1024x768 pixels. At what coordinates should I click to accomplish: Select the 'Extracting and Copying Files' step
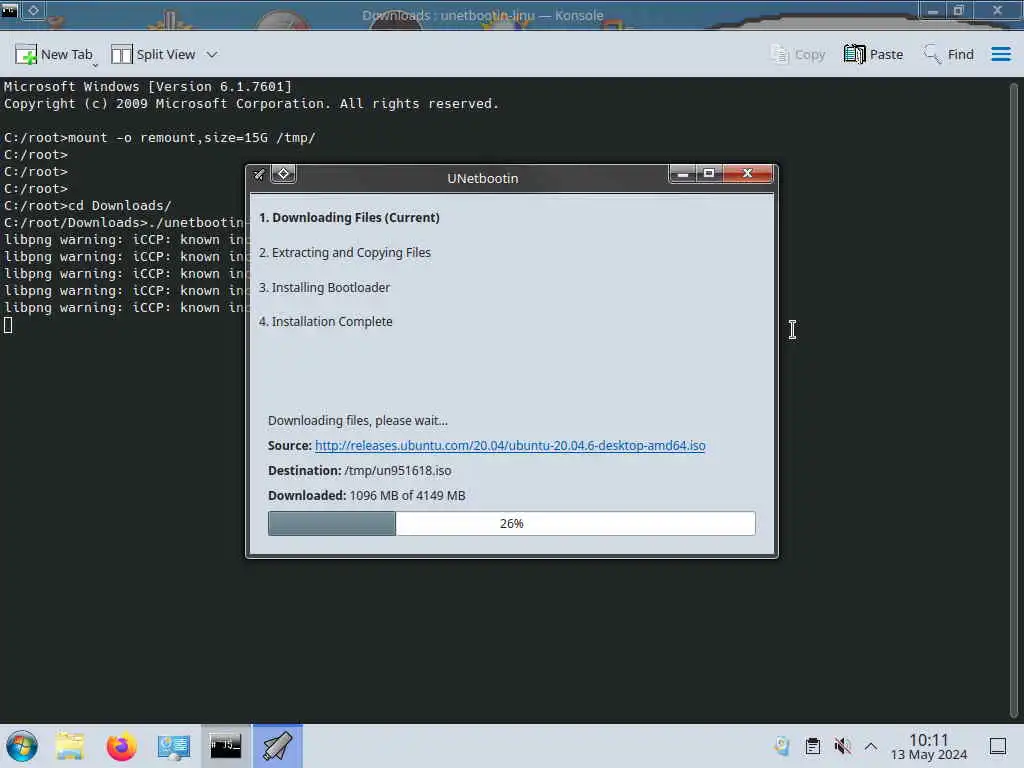click(x=345, y=253)
